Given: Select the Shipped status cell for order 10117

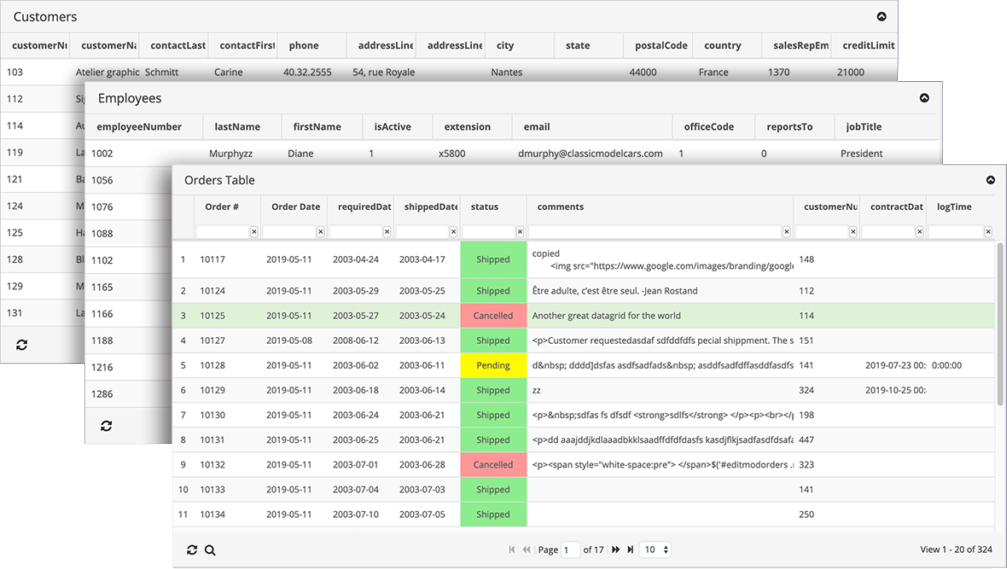Looking at the screenshot, I should 493,259.
